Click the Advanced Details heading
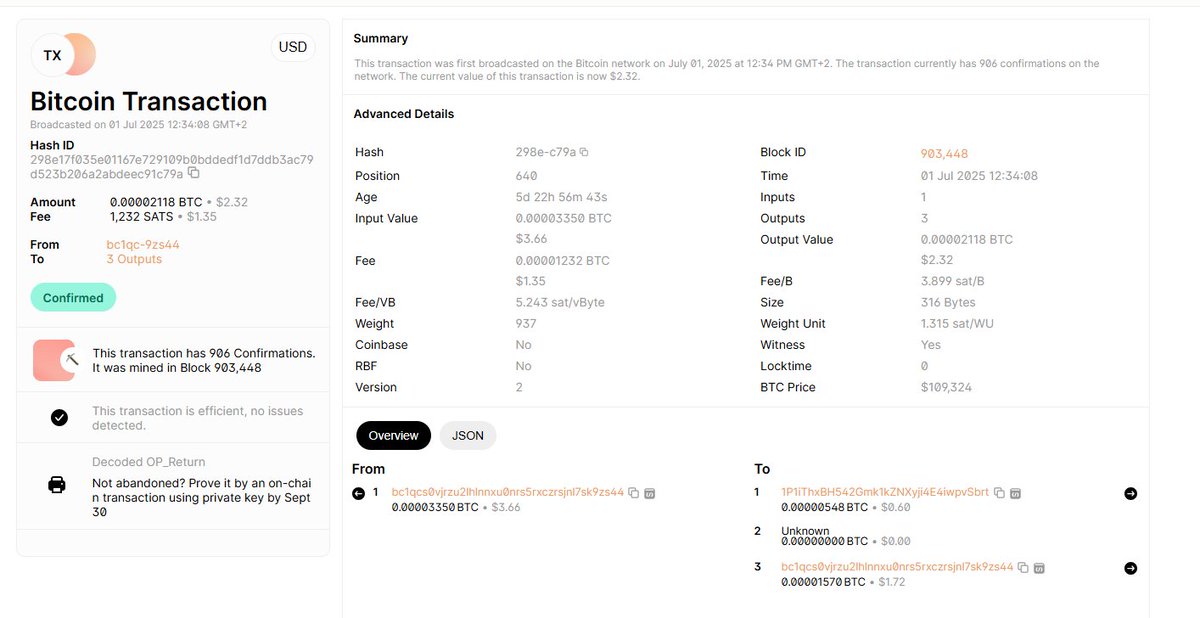The height and width of the screenshot is (618, 1200). click(x=404, y=114)
